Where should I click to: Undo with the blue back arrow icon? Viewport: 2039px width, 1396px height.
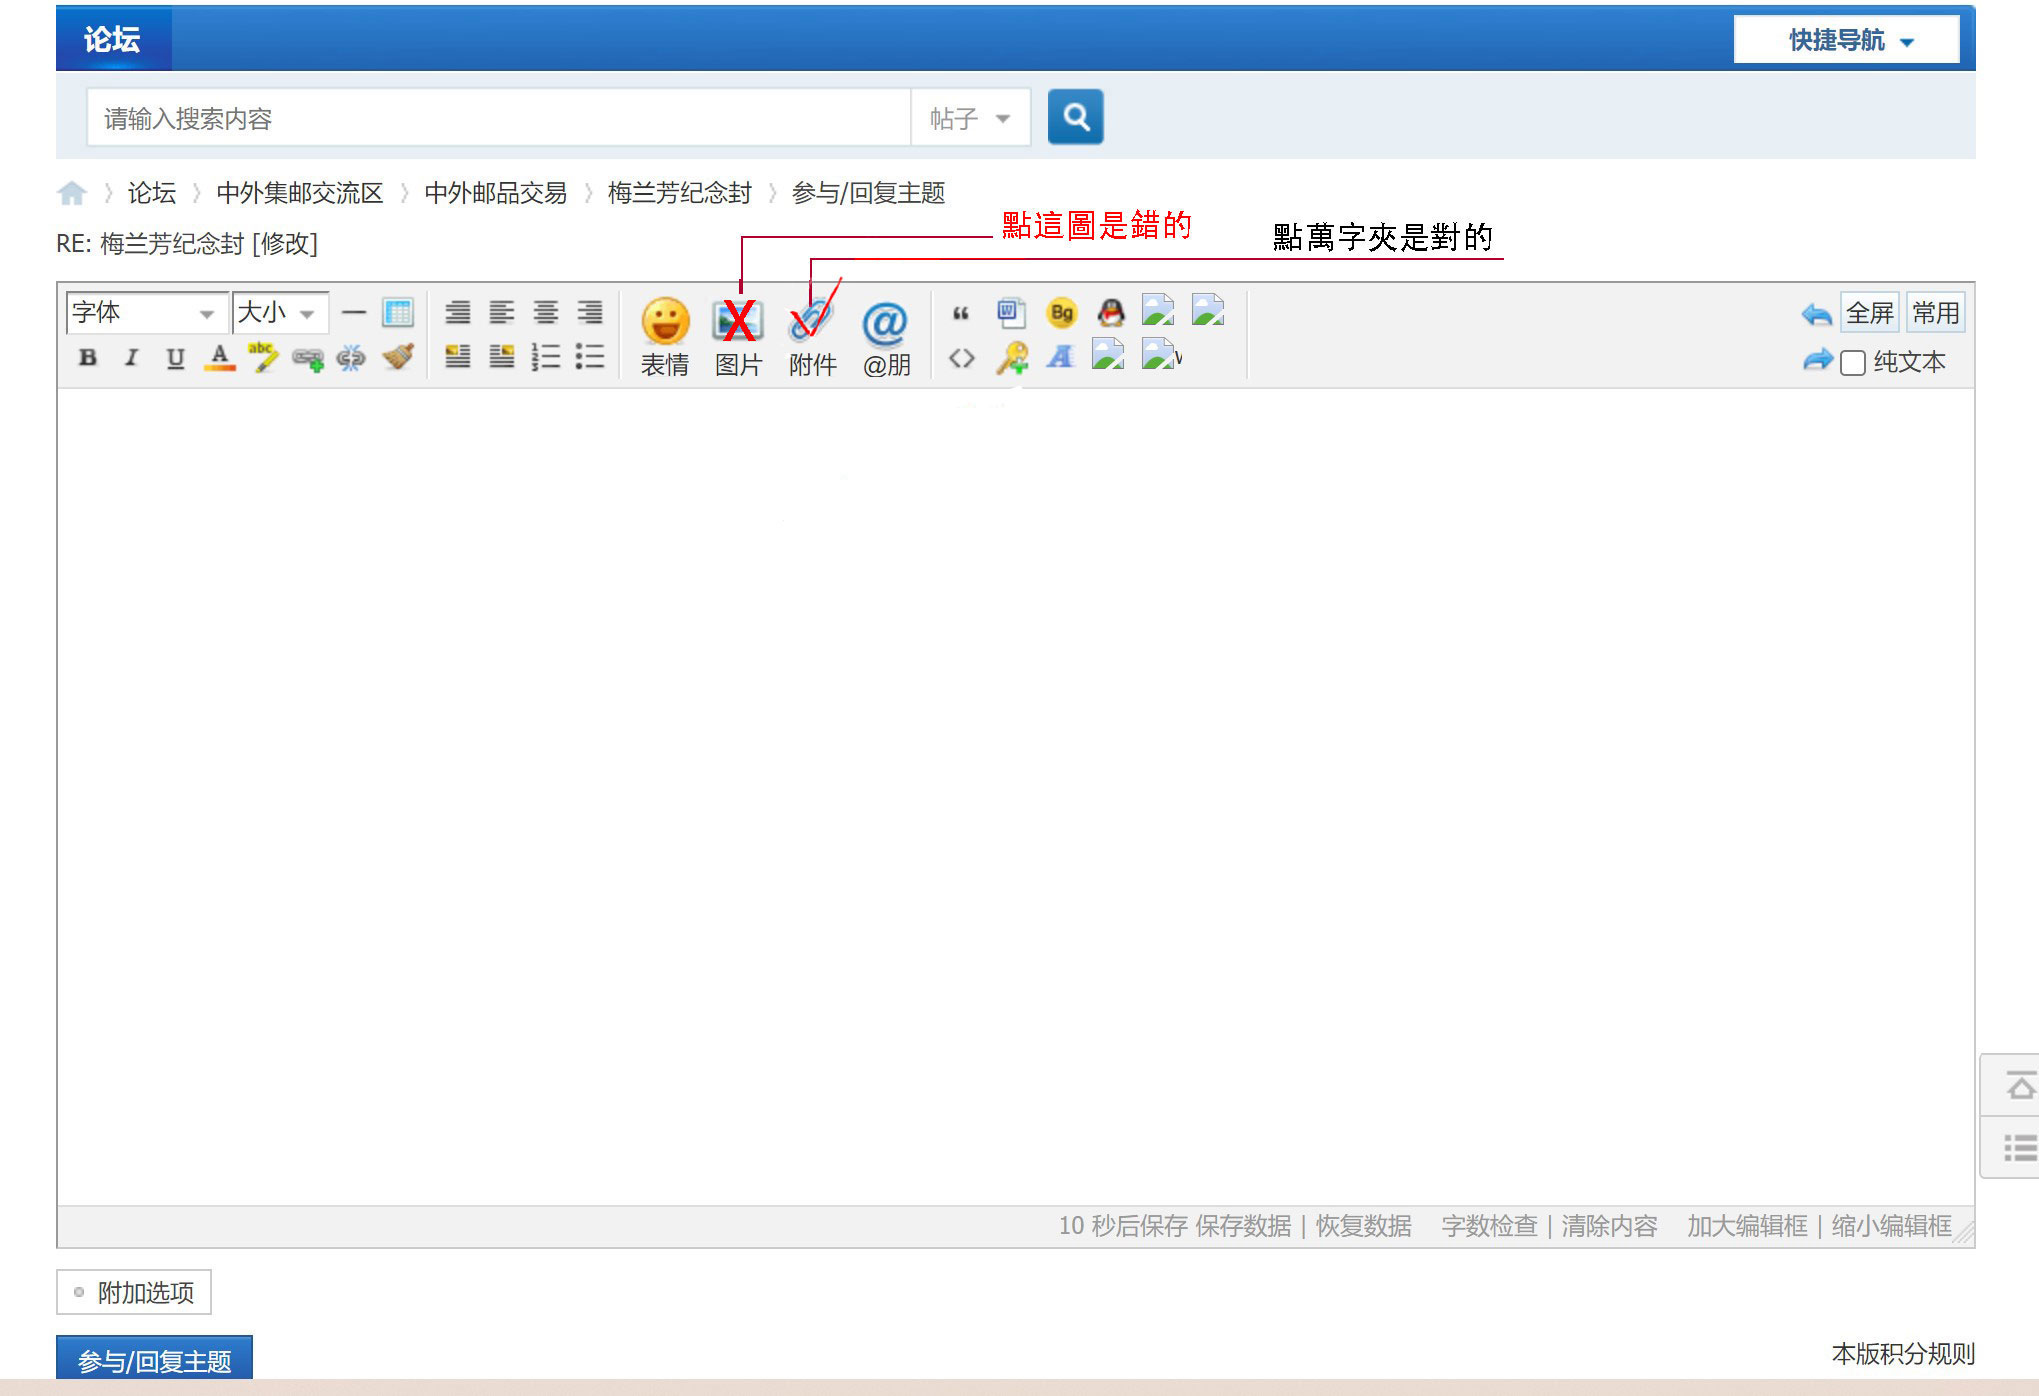[1817, 312]
